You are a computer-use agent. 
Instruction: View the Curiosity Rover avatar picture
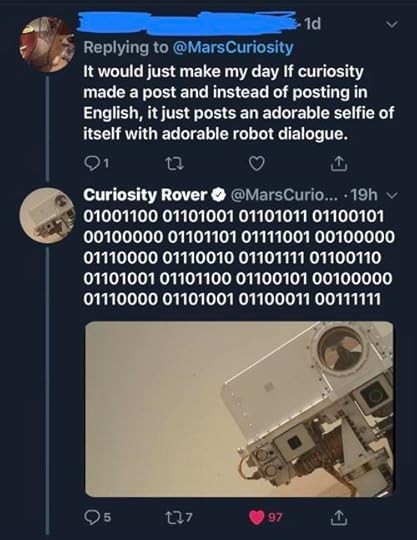[47, 215]
